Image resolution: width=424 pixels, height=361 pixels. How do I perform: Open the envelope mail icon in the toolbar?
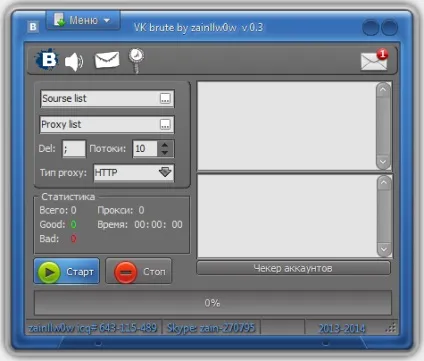[x=107, y=60]
